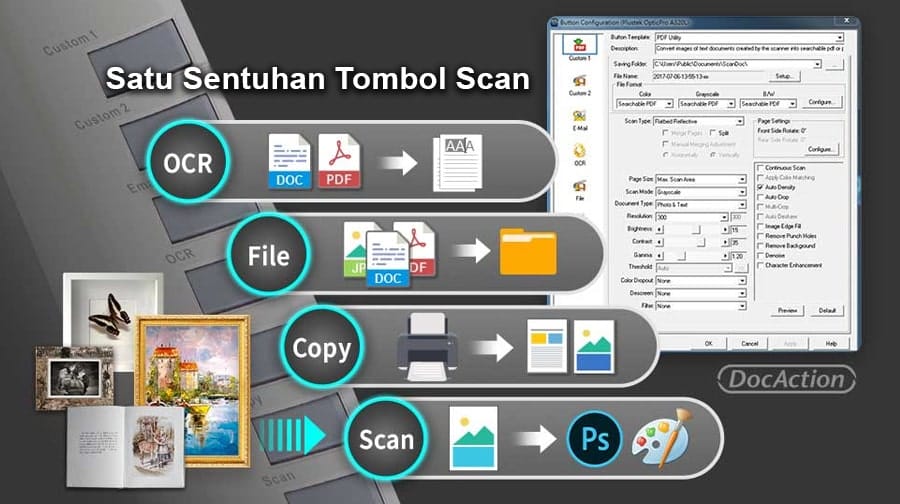This screenshot has width=900, height=504.
Task: Click Configure button in Page Settings group
Action: pyautogui.click(x=820, y=149)
